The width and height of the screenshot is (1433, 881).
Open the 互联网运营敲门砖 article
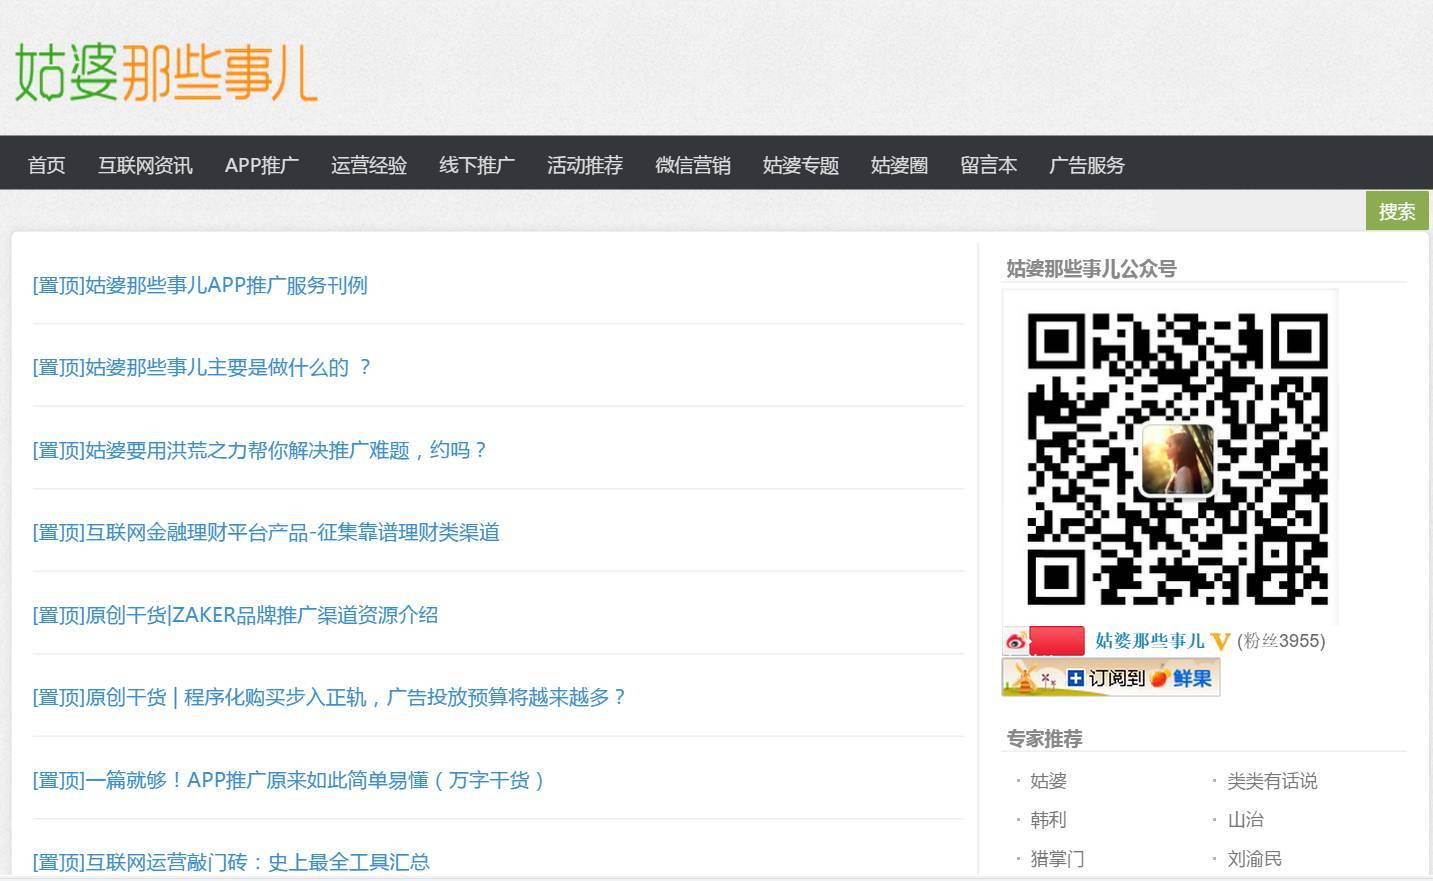pos(231,862)
